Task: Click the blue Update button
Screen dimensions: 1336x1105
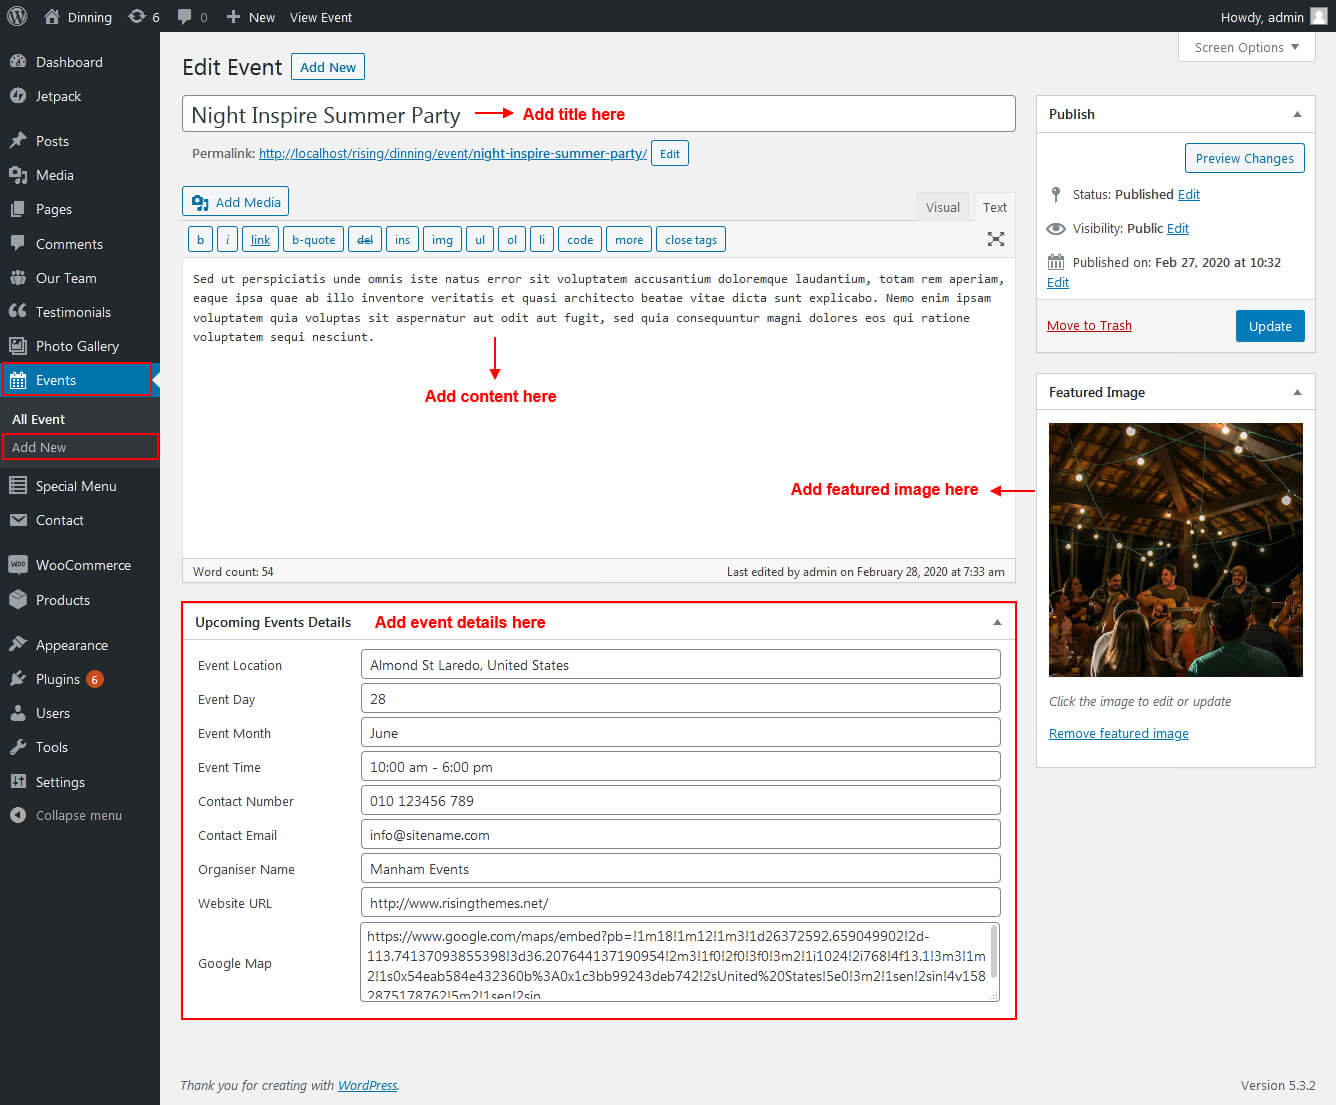Action: click(x=1269, y=326)
